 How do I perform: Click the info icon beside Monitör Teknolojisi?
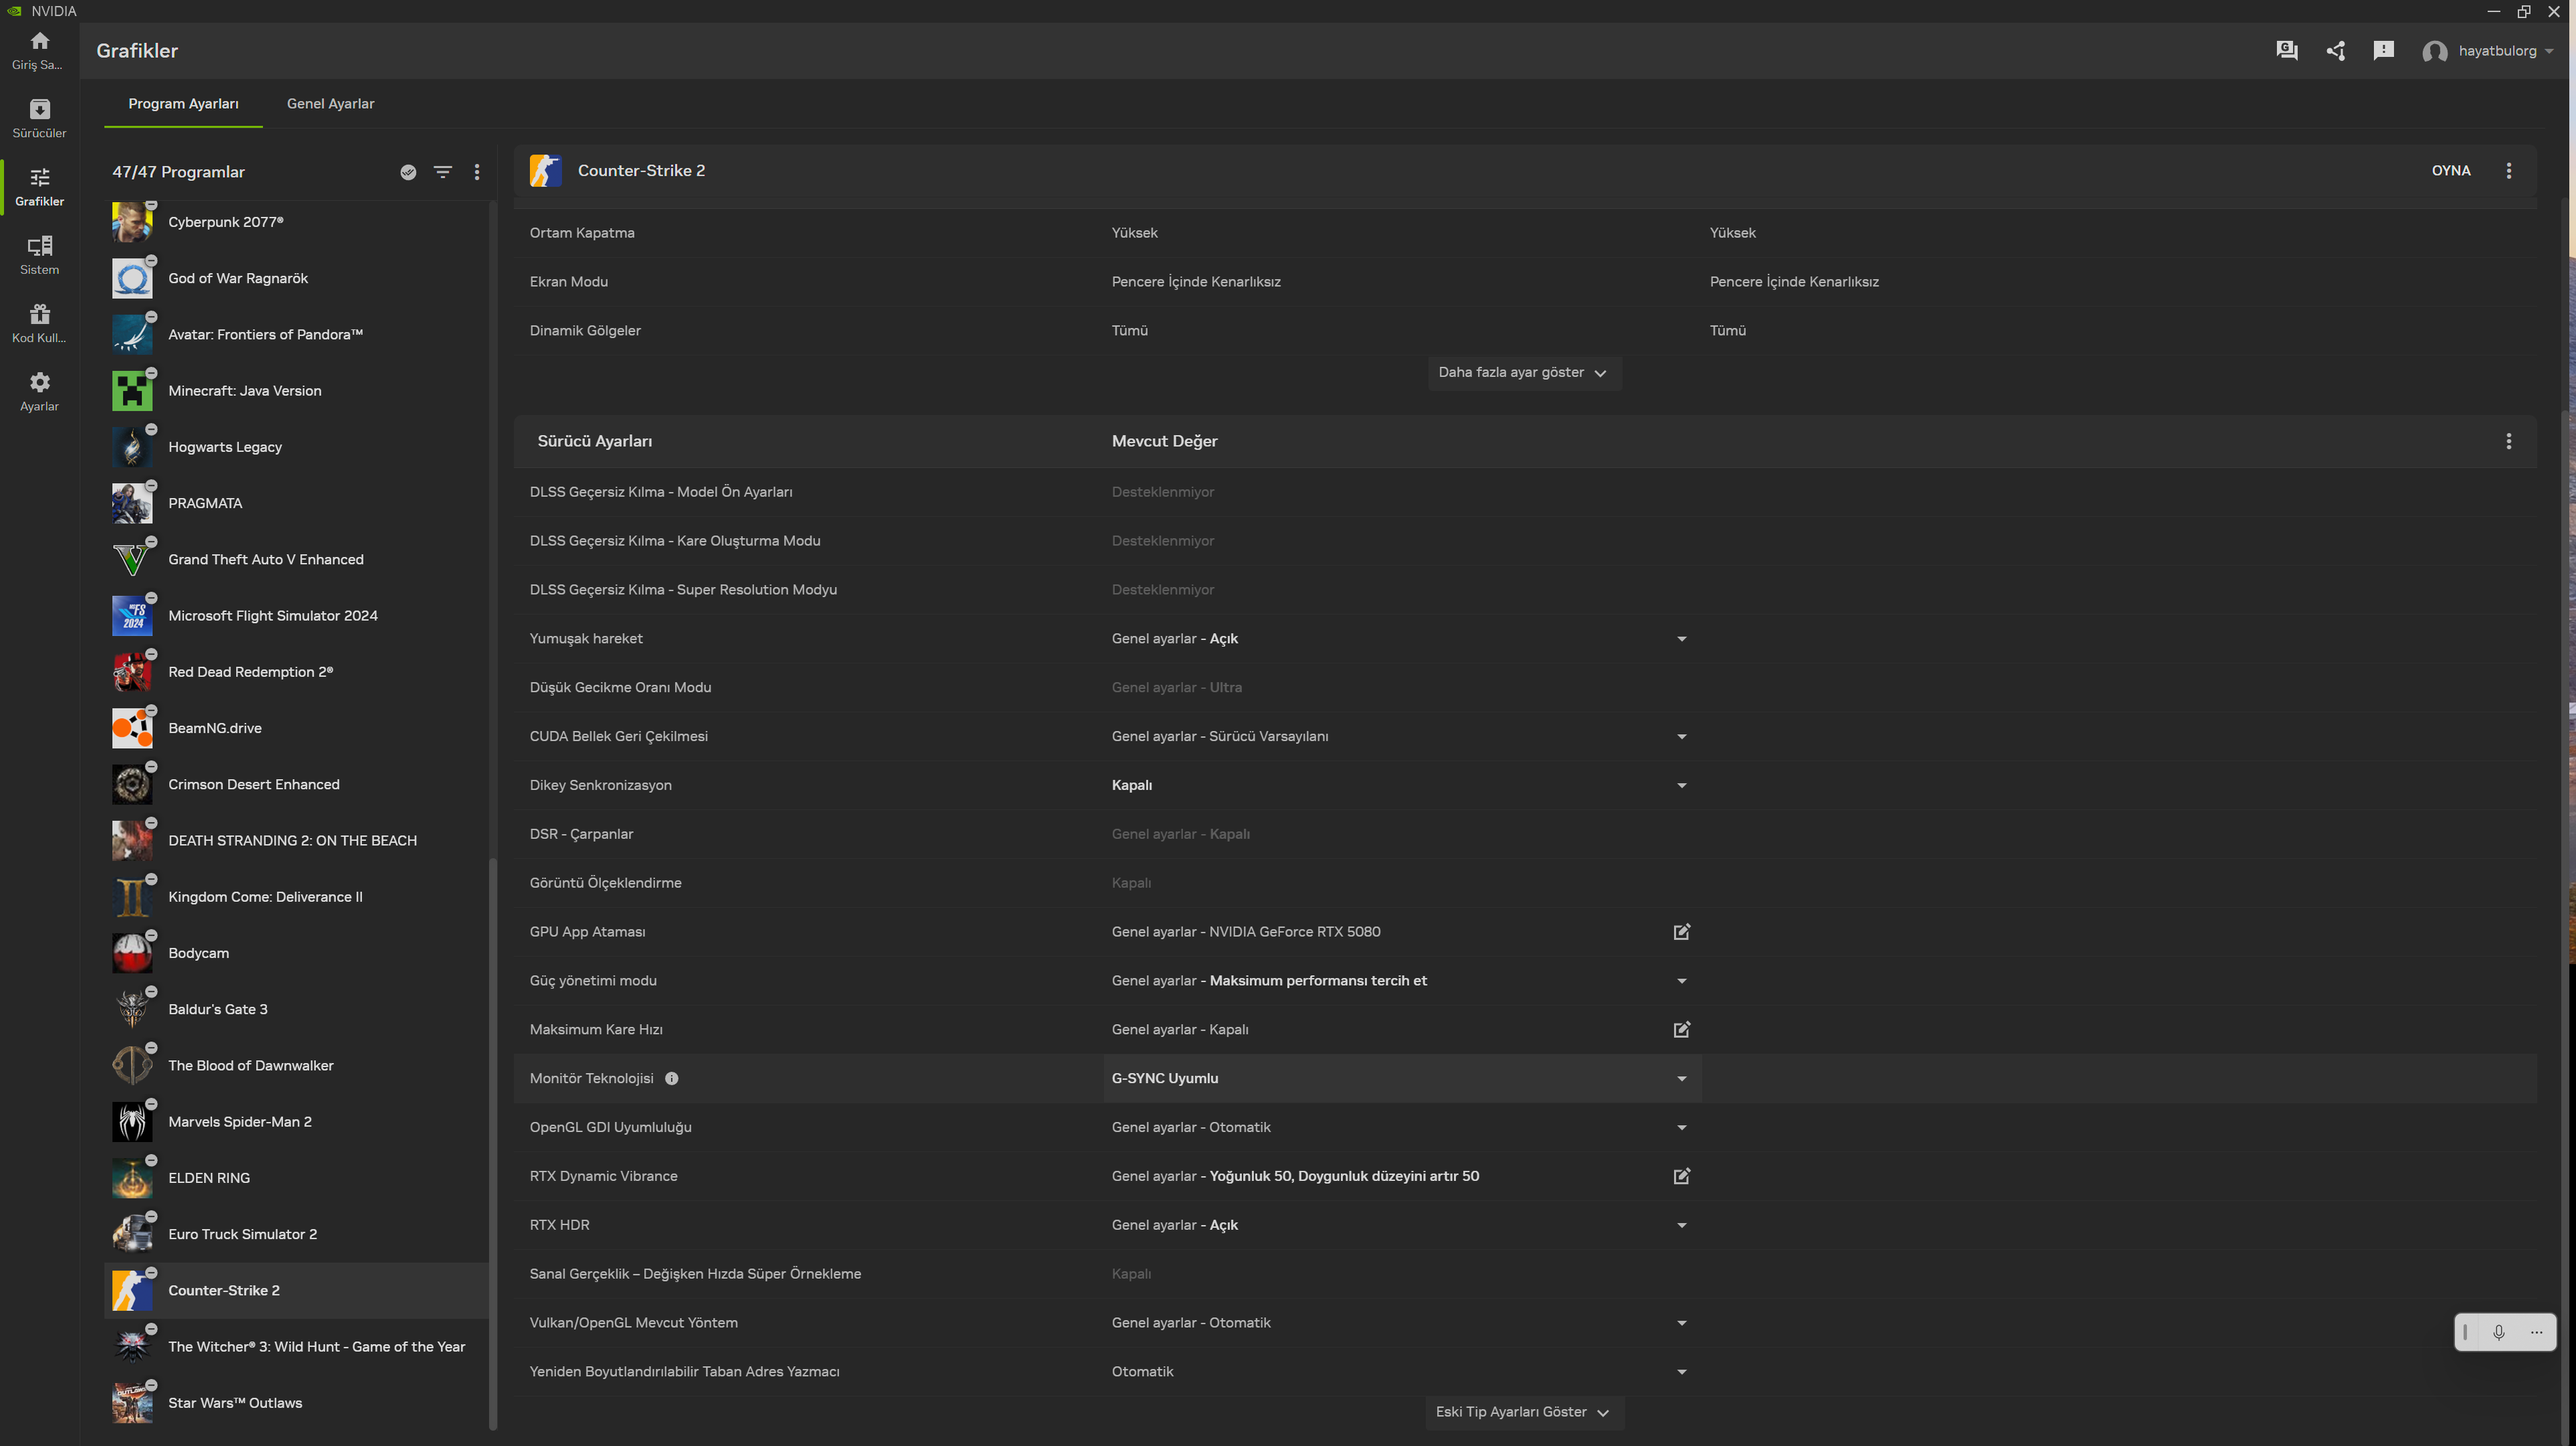click(x=672, y=1078)
